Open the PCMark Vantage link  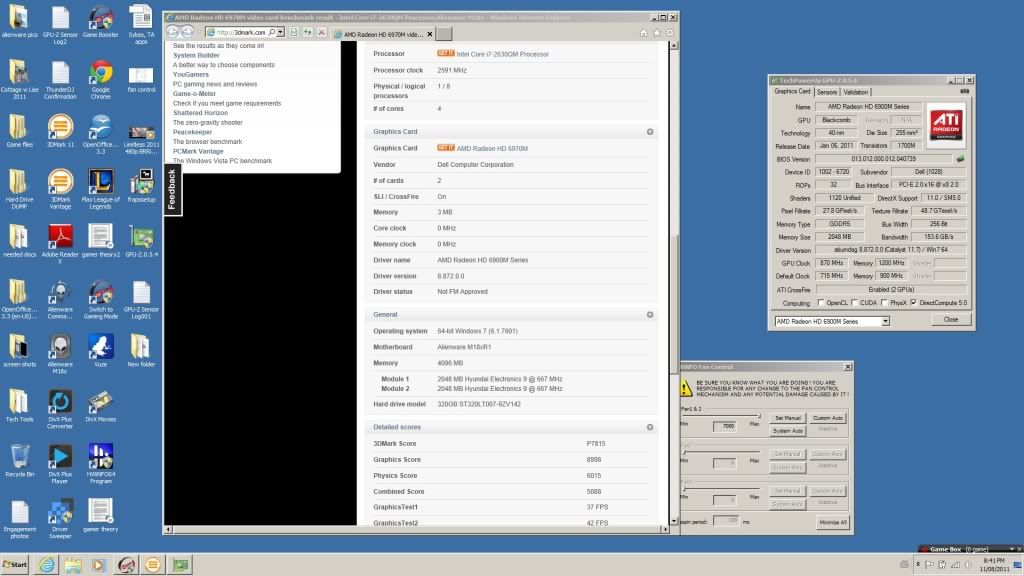198,152
